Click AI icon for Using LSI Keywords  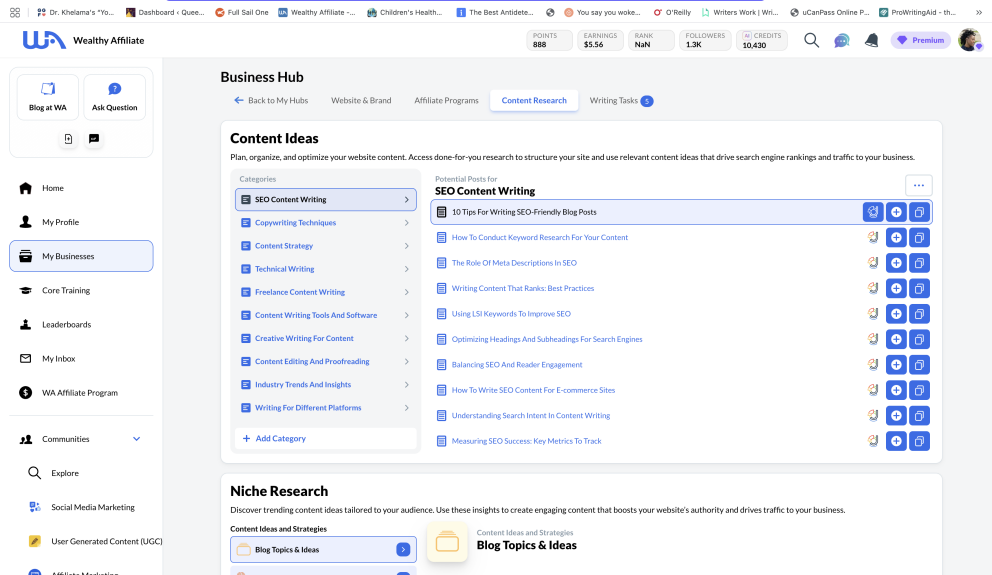pyautogui.click(x=872, y=314)
